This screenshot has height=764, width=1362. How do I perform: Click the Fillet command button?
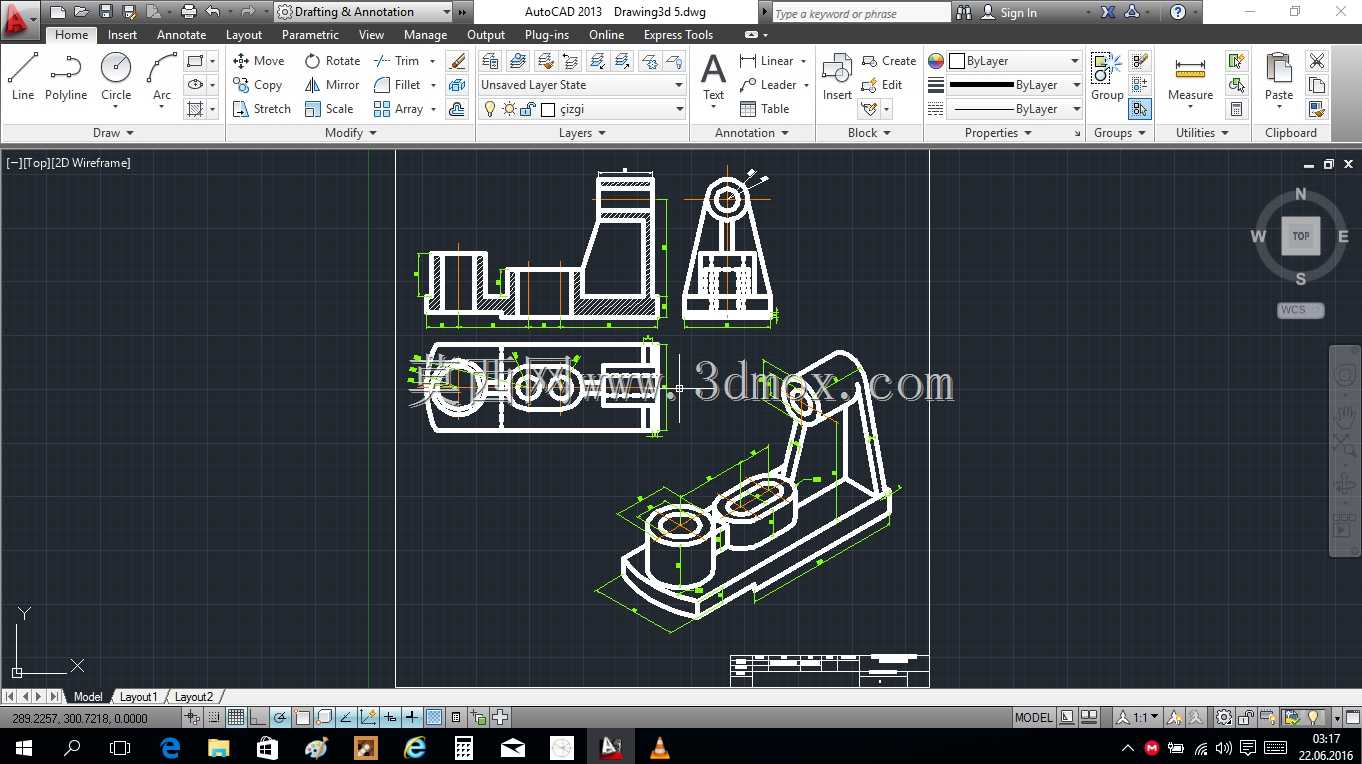pos(397,85)
